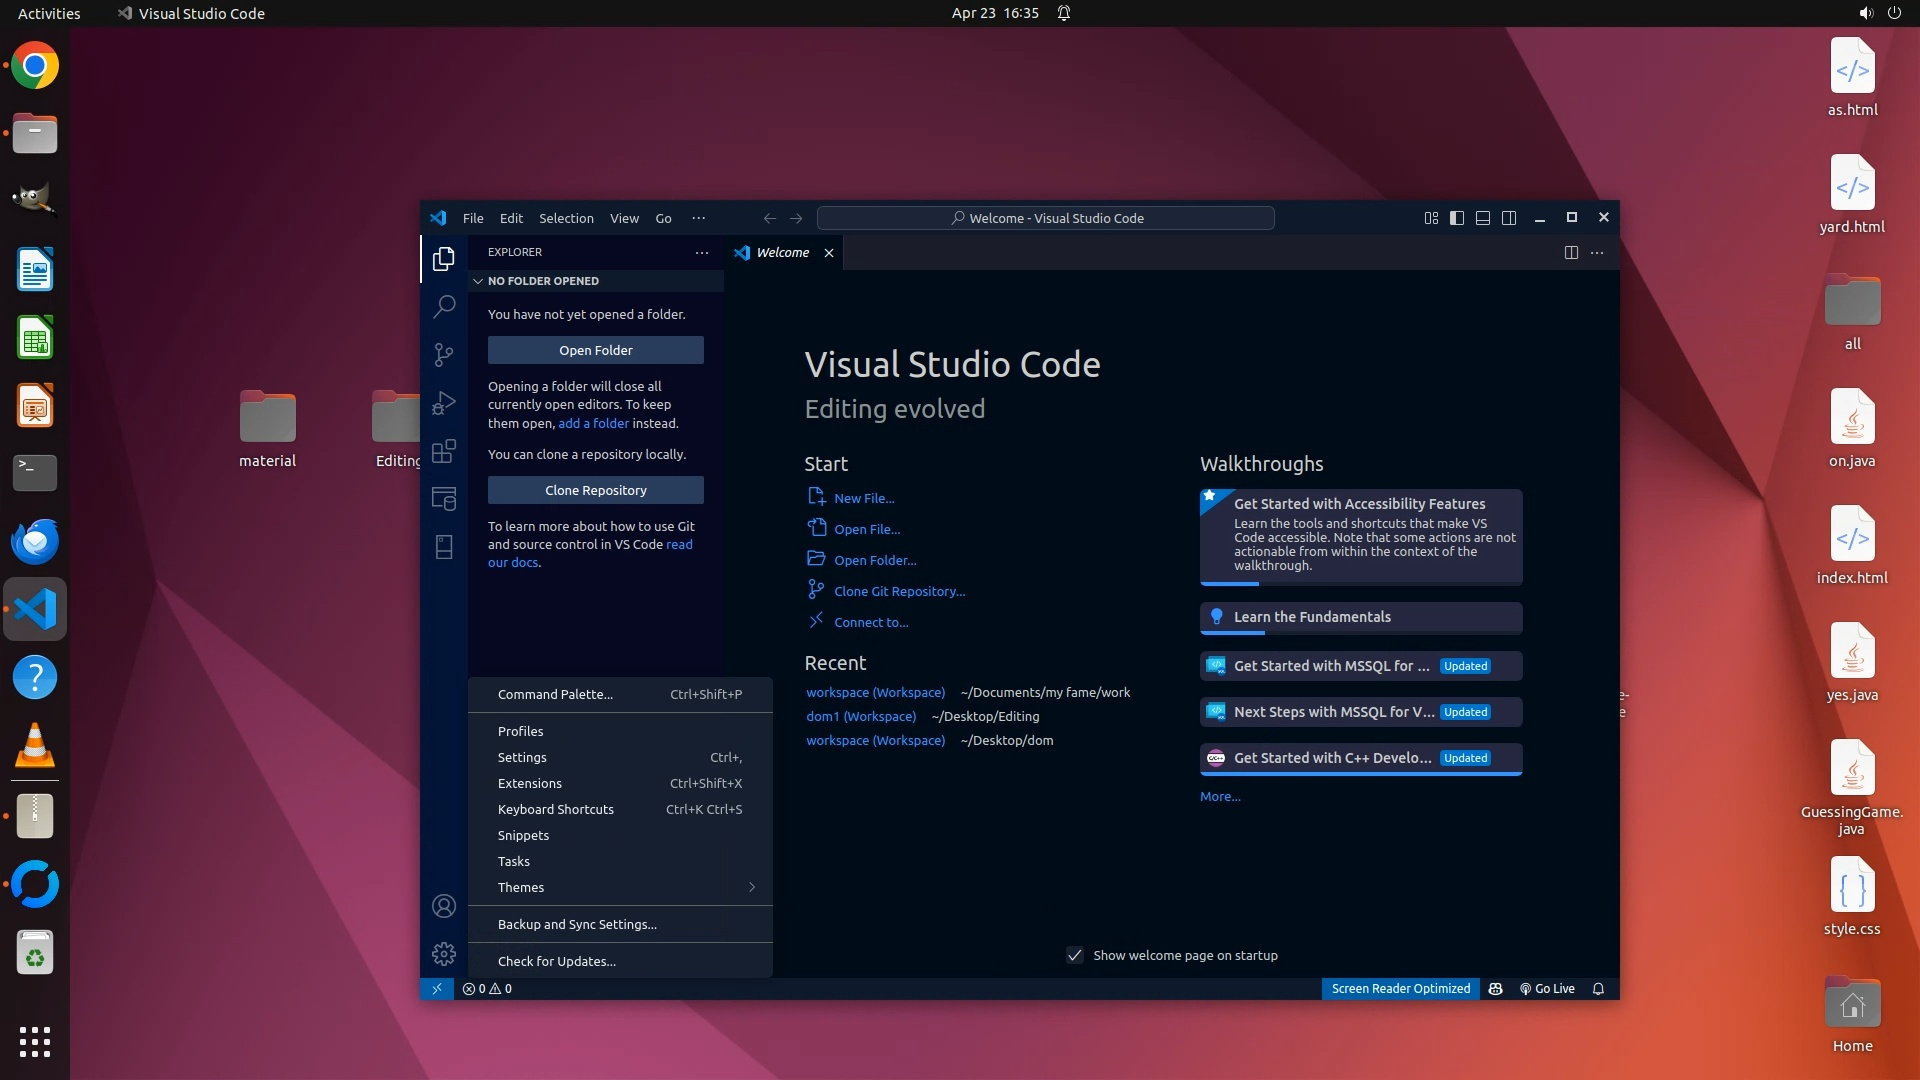Uncheck Show welcome page on startup

pyautogui.click(x=1075, y=955)
